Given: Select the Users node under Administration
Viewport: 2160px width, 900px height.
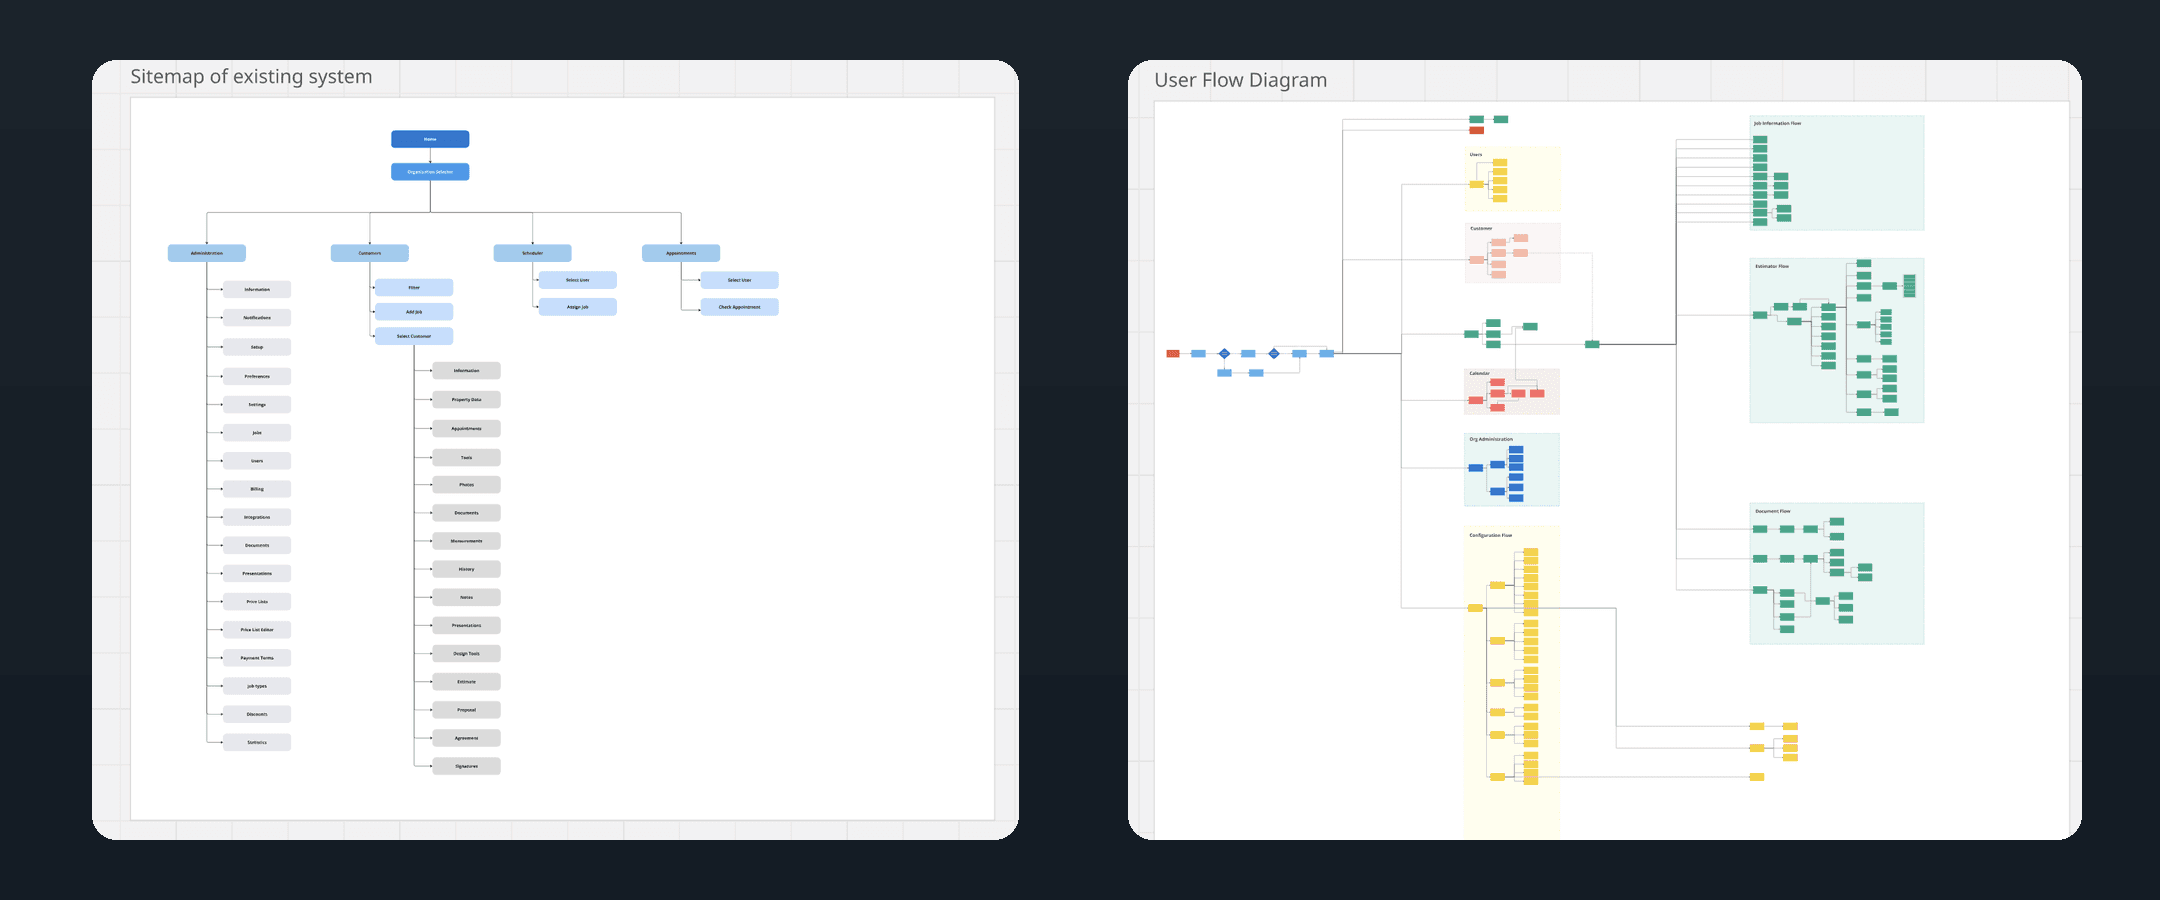Looking at the screenshot, I should [x=257, y=461].
